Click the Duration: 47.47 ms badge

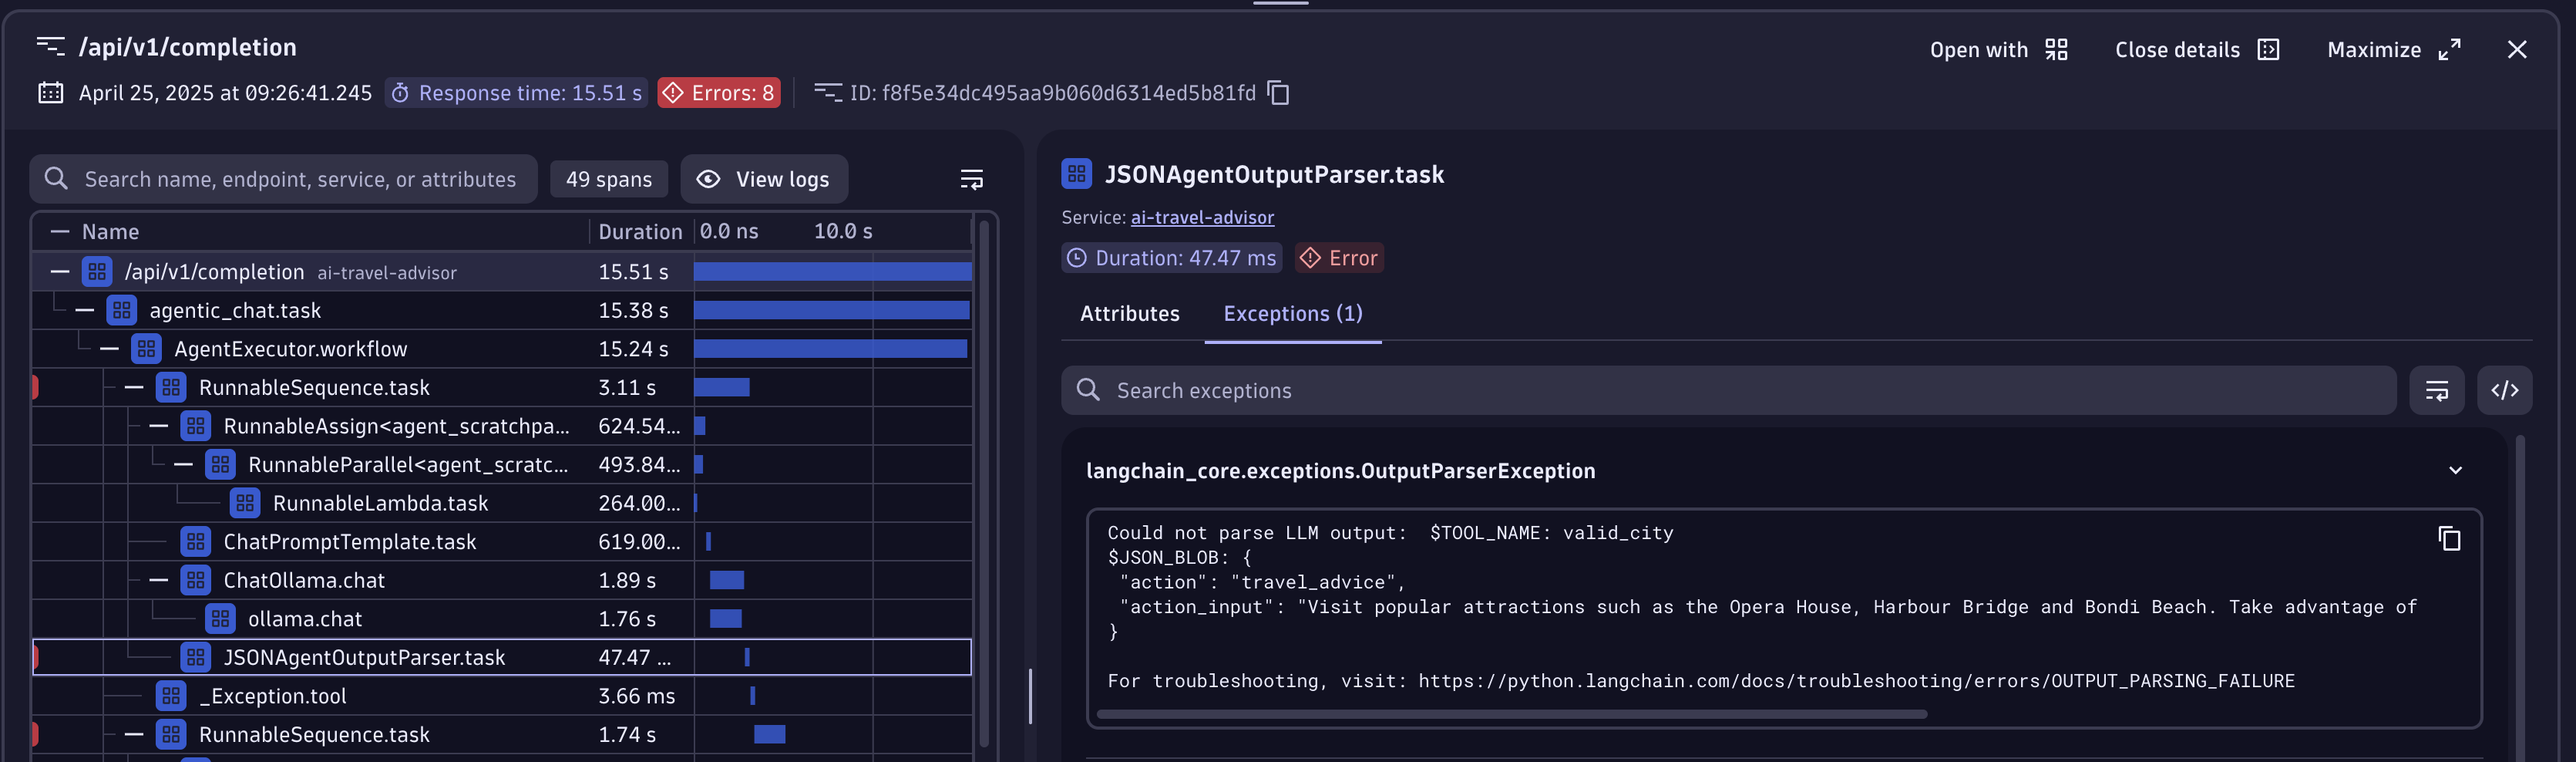pos(1171,258)
